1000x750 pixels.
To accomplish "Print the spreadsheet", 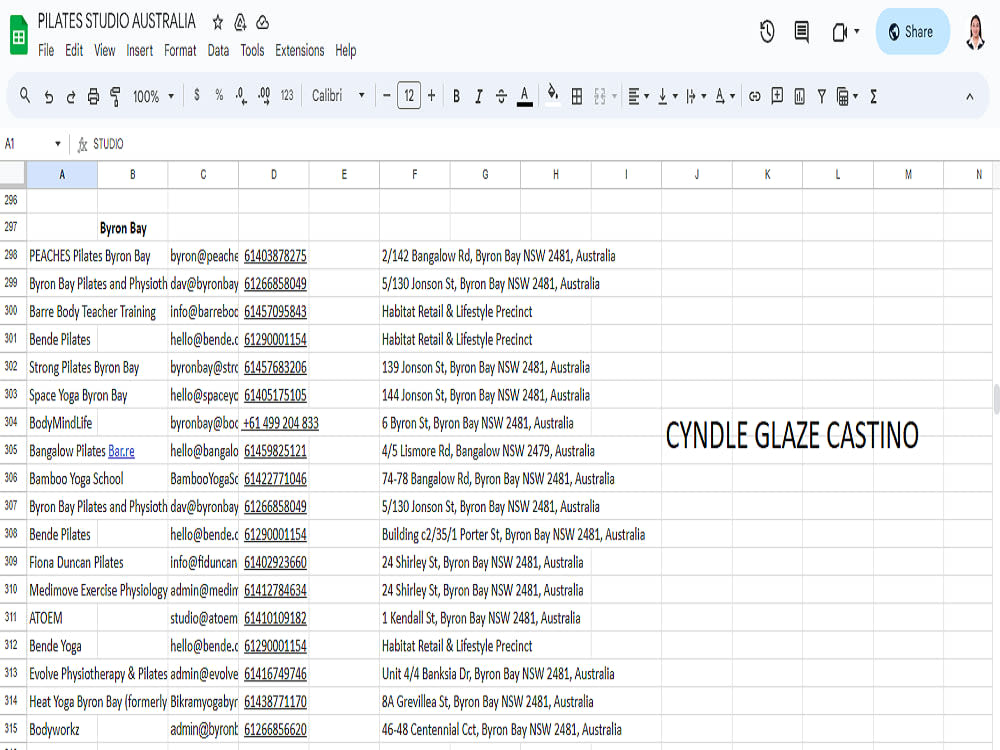I will pos(93,96).
